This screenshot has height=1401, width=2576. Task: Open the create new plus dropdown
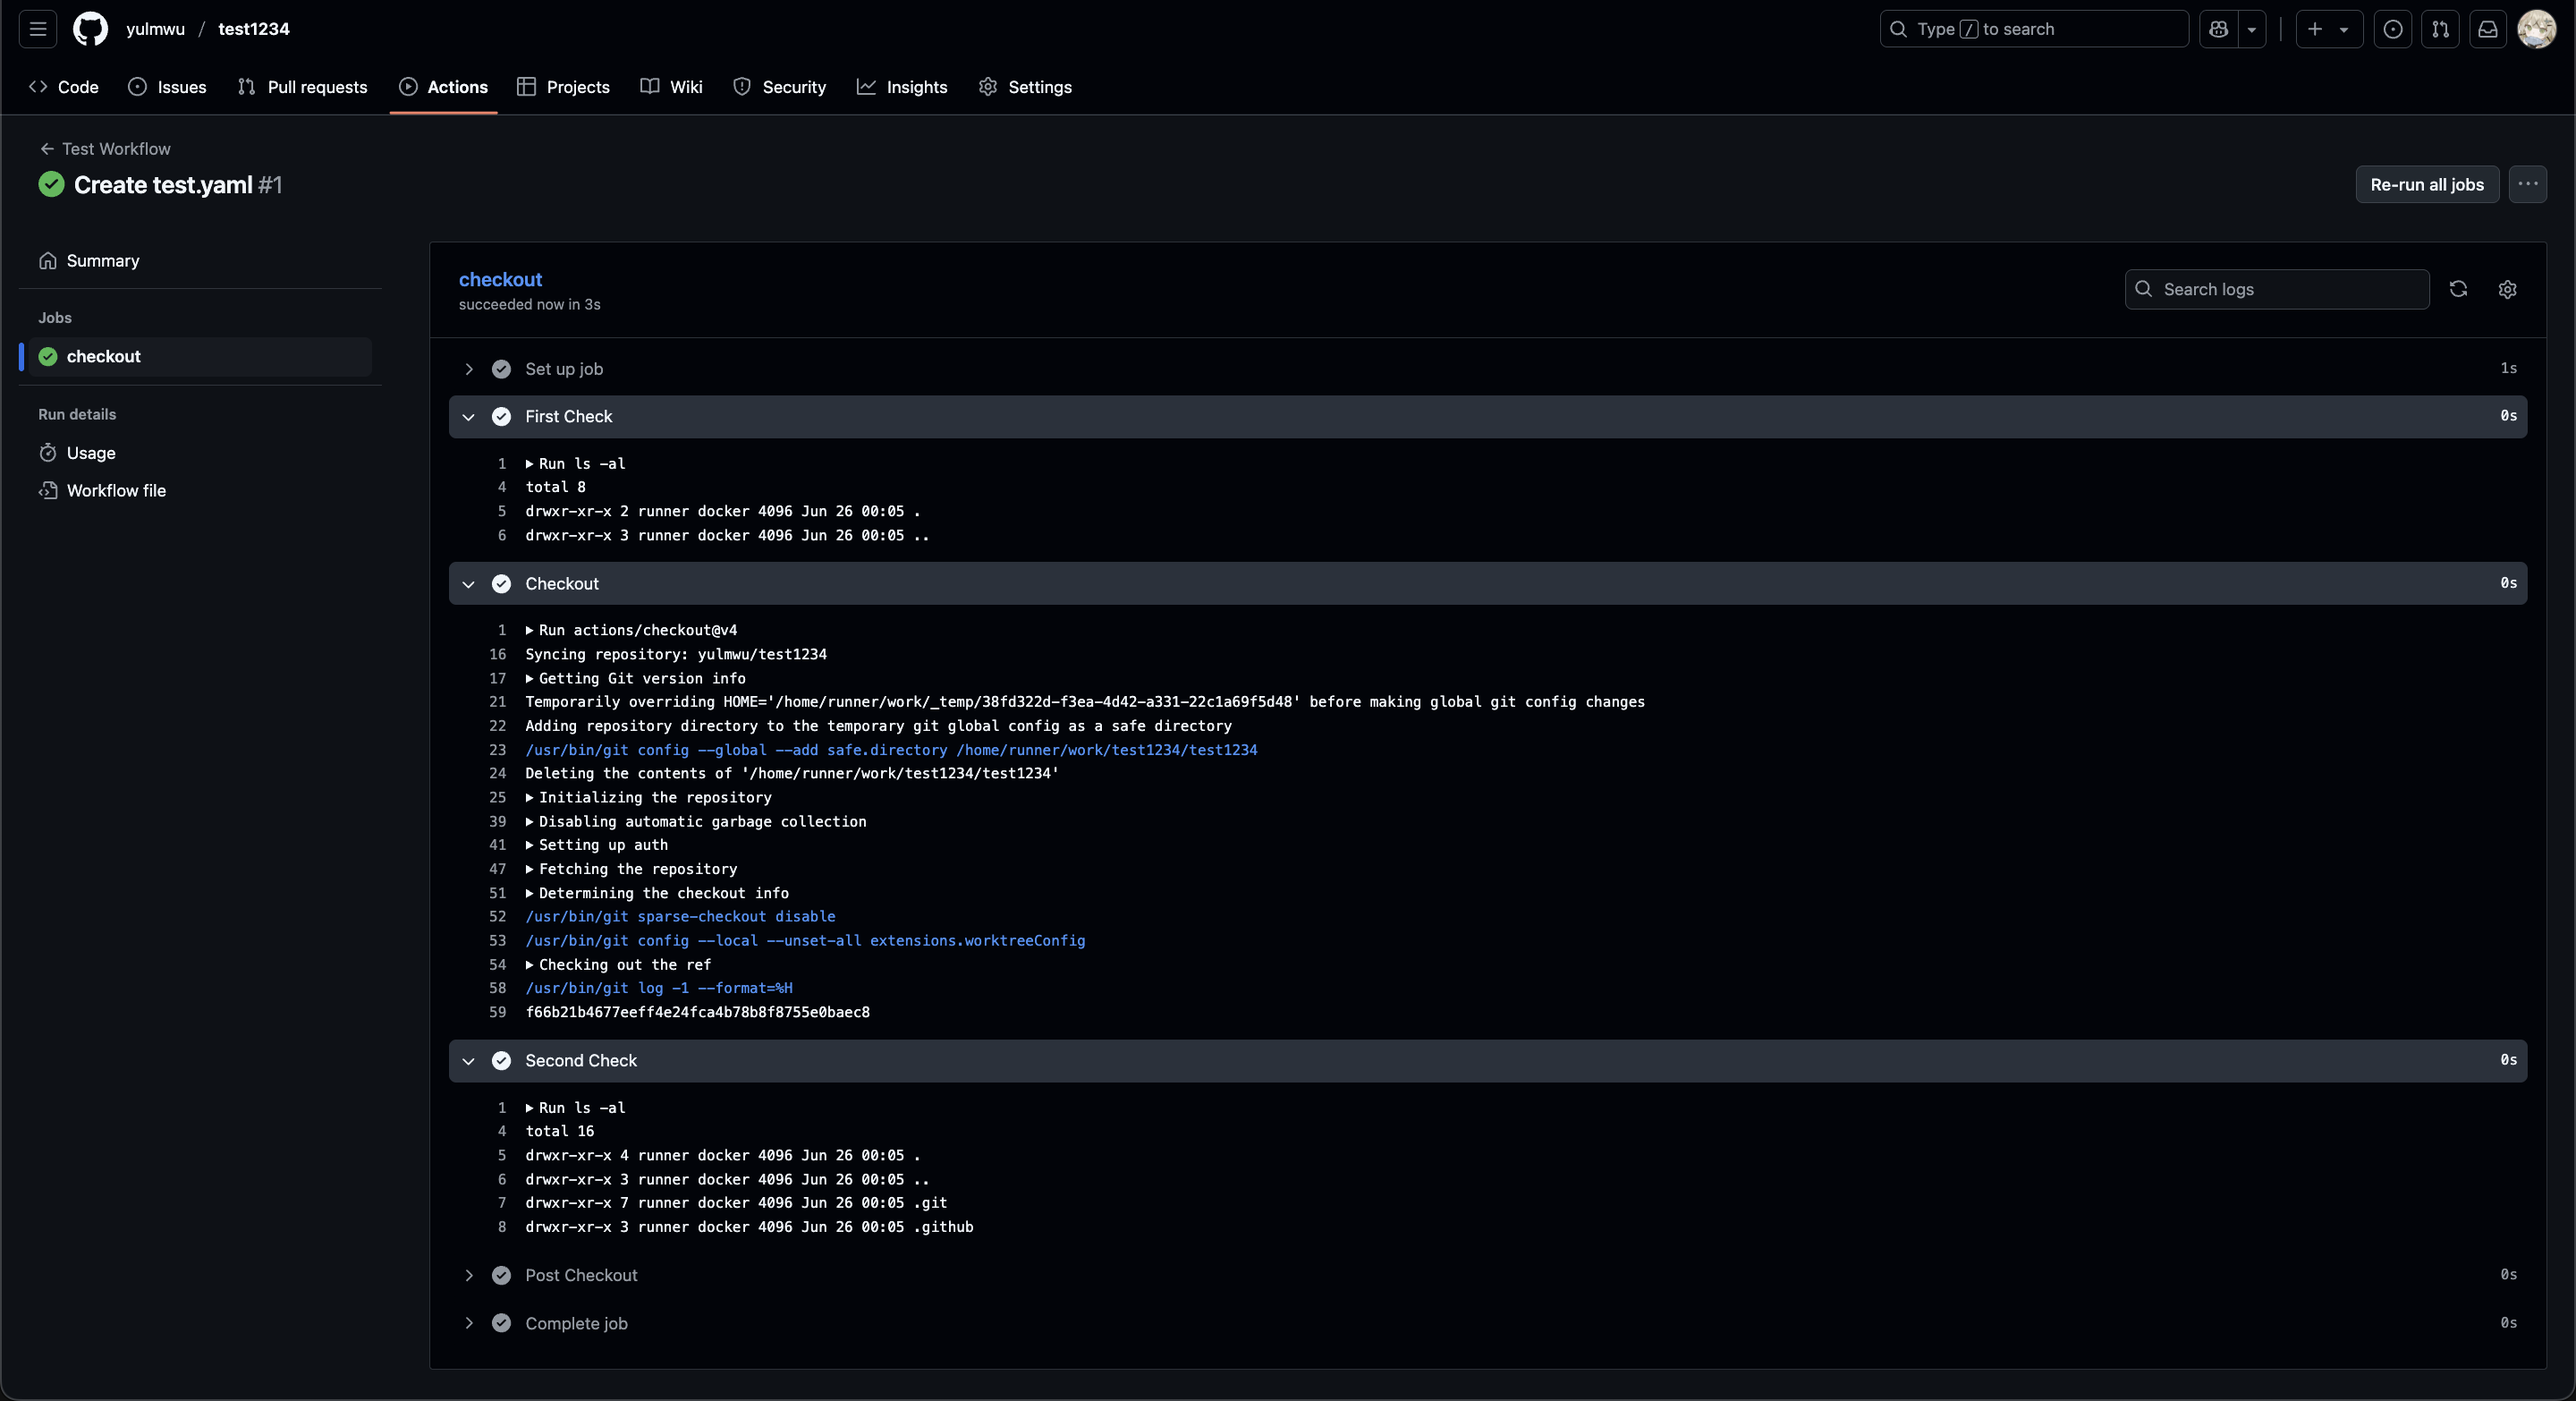(2328, 29)
